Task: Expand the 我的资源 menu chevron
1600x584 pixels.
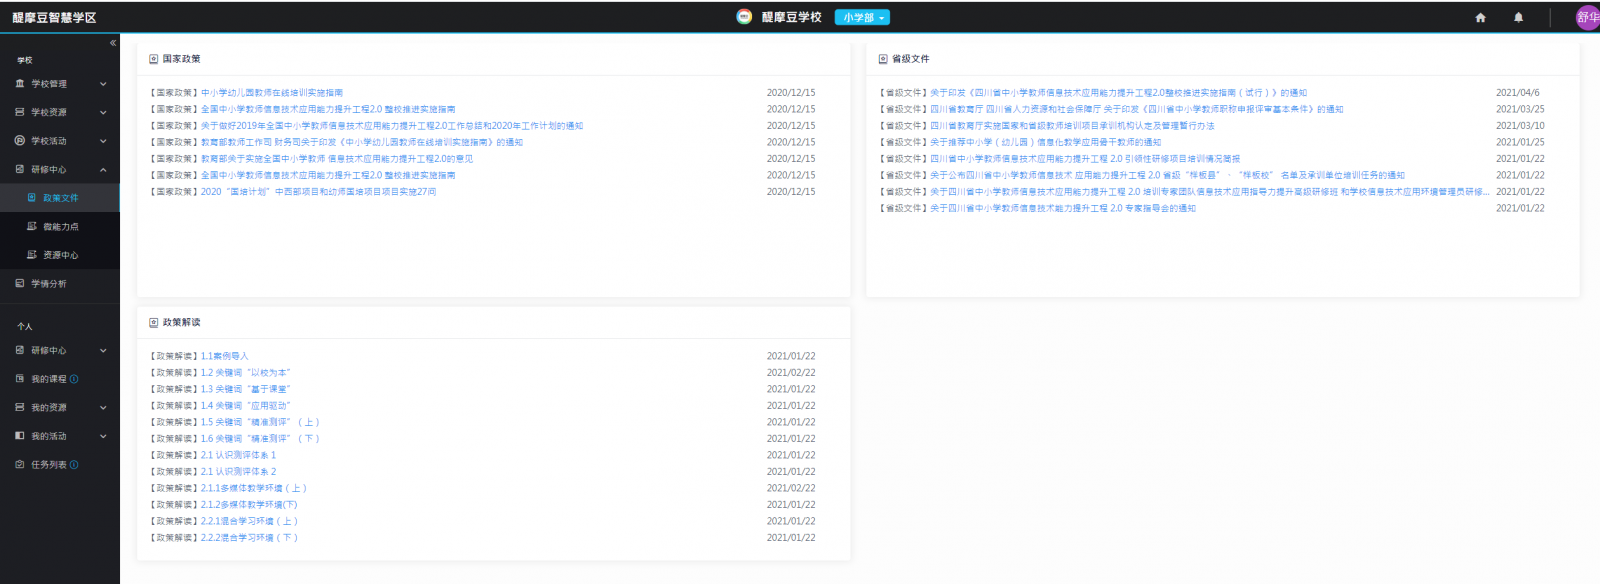Action: tap(103, 408)
